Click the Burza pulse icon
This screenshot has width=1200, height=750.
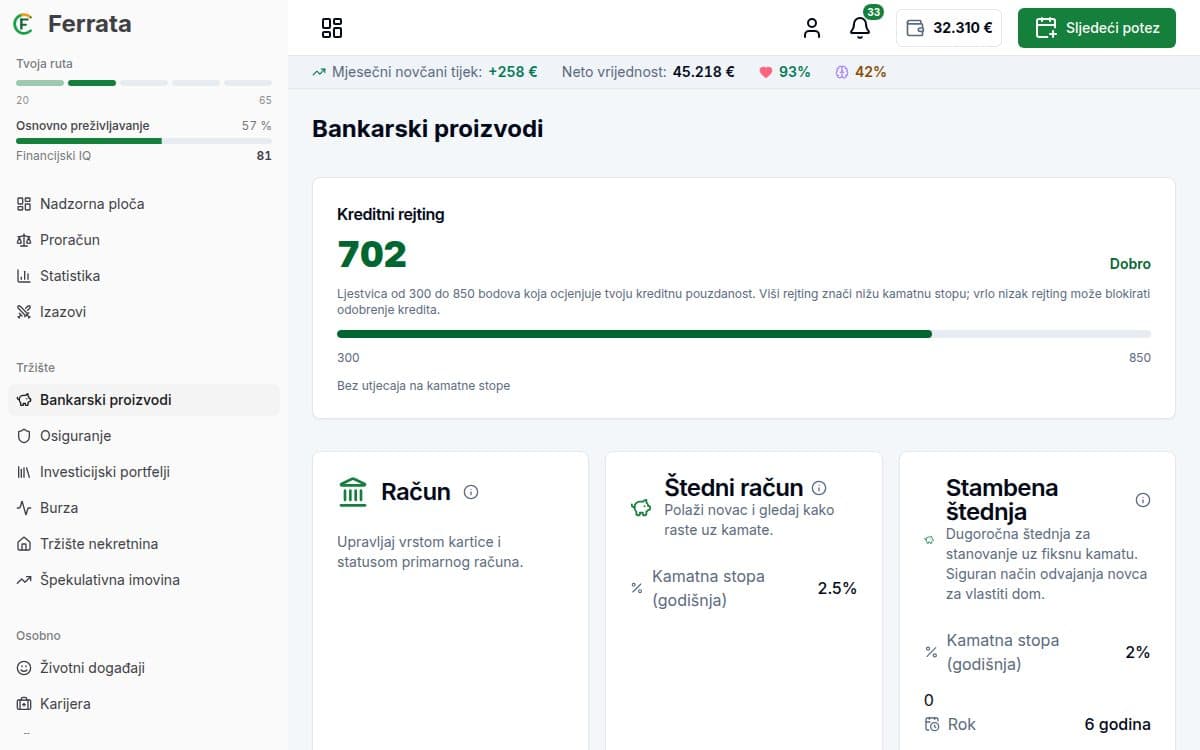point(24,508)
